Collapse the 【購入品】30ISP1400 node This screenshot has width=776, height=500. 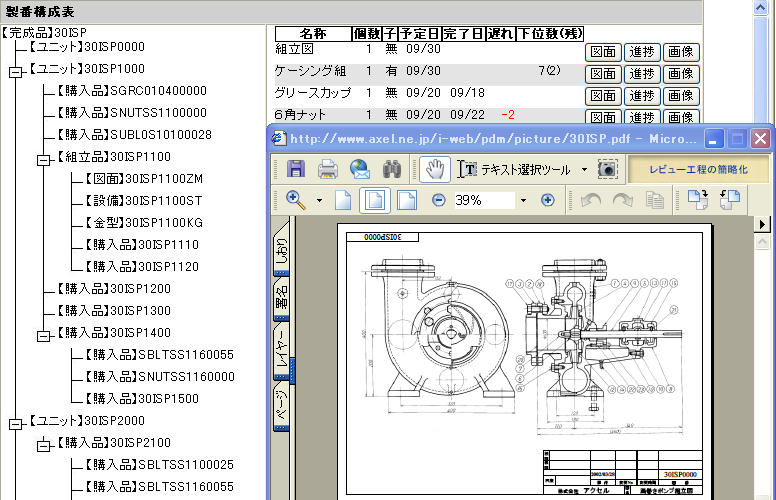coord(44,336)
